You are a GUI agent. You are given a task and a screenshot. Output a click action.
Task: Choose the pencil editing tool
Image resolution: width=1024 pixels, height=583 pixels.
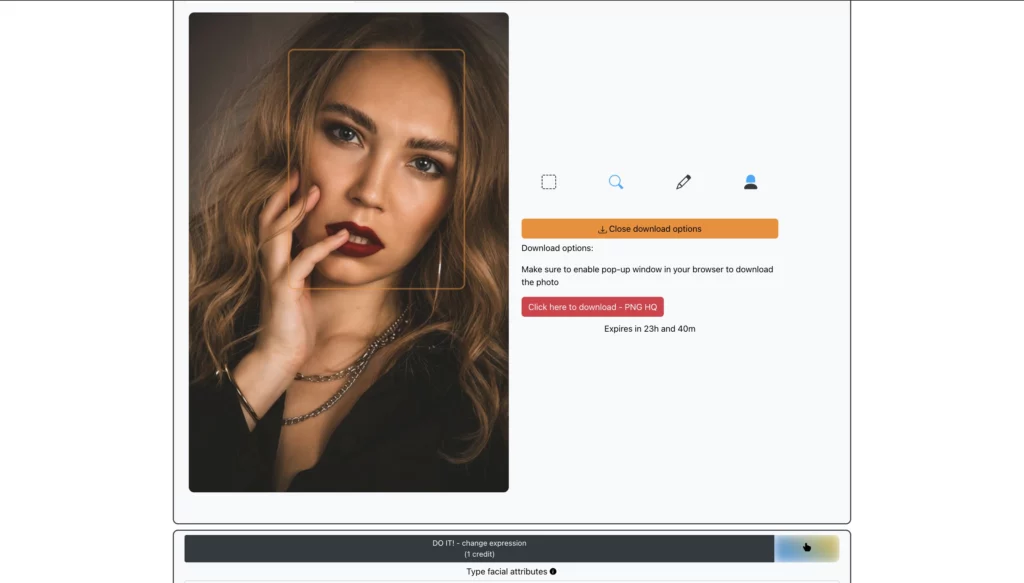coord(683,181)
